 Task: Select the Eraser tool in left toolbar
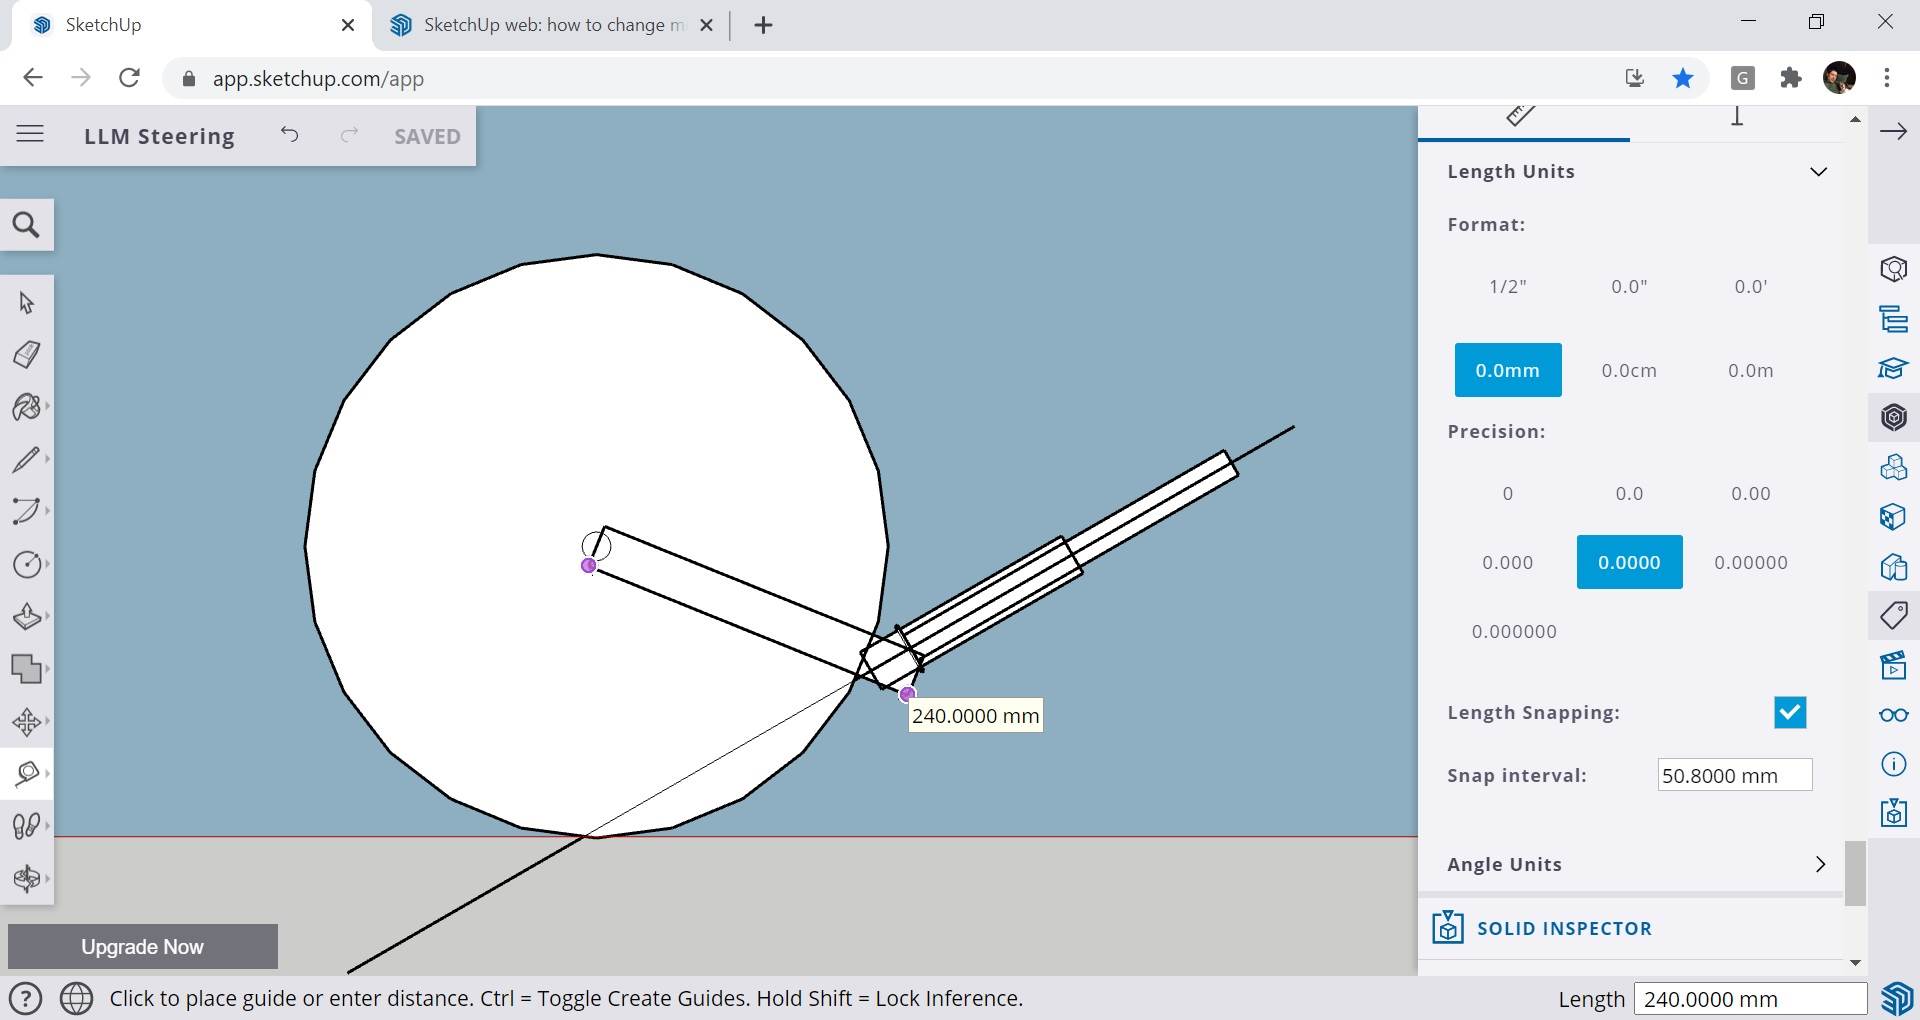[26, 355]
